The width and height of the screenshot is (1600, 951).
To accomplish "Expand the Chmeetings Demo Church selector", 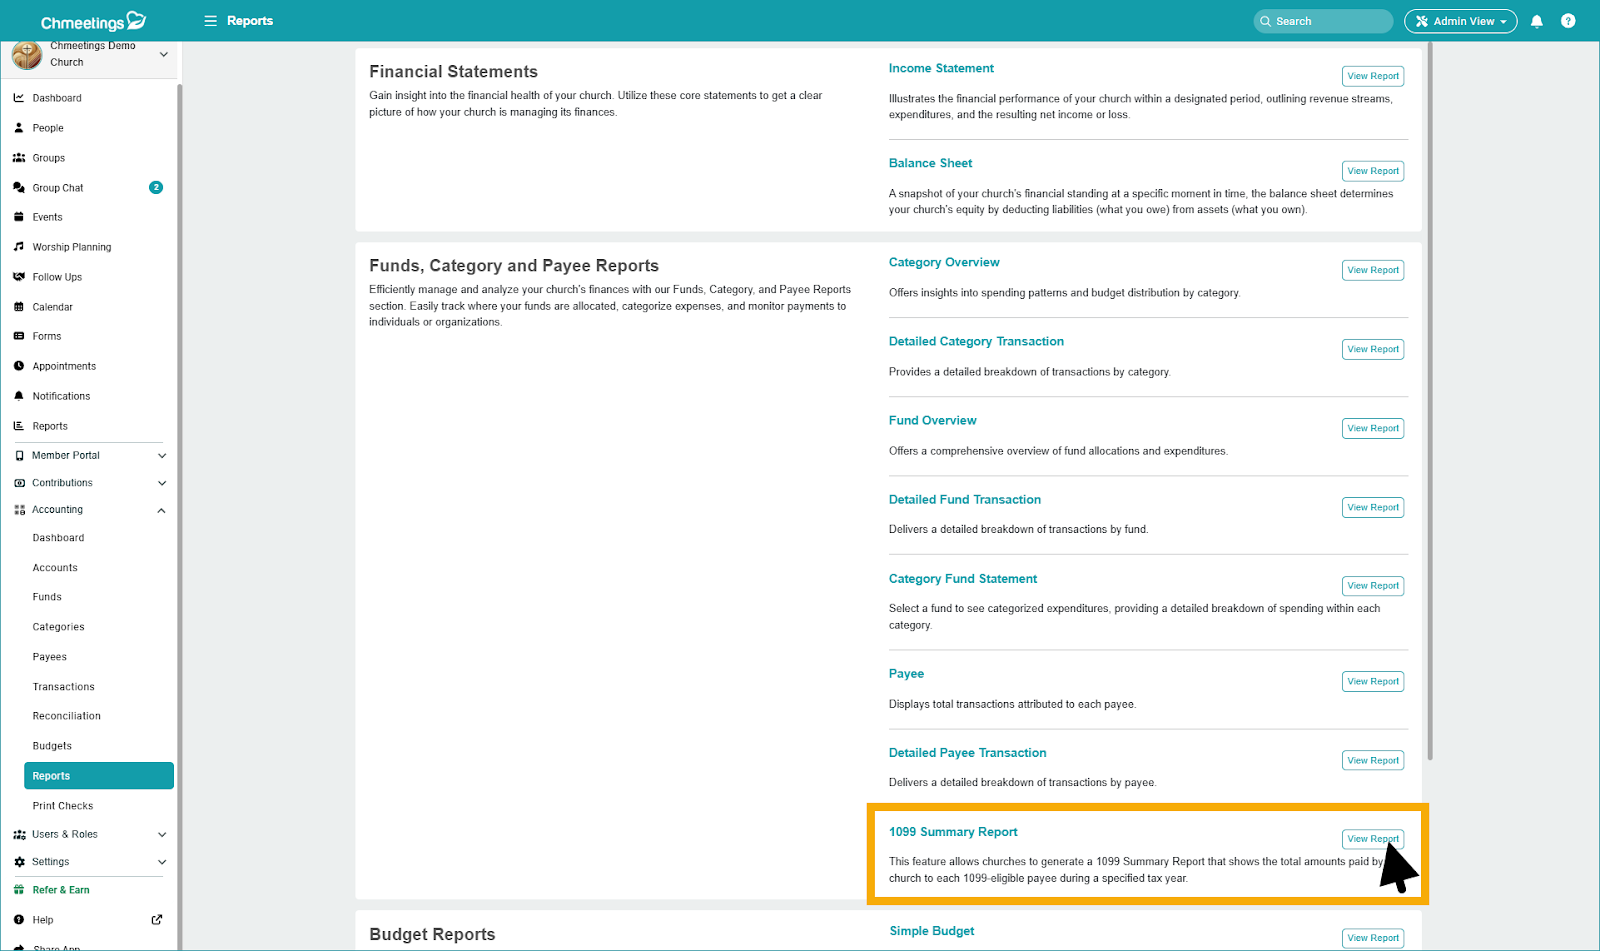I will (164, 54).
